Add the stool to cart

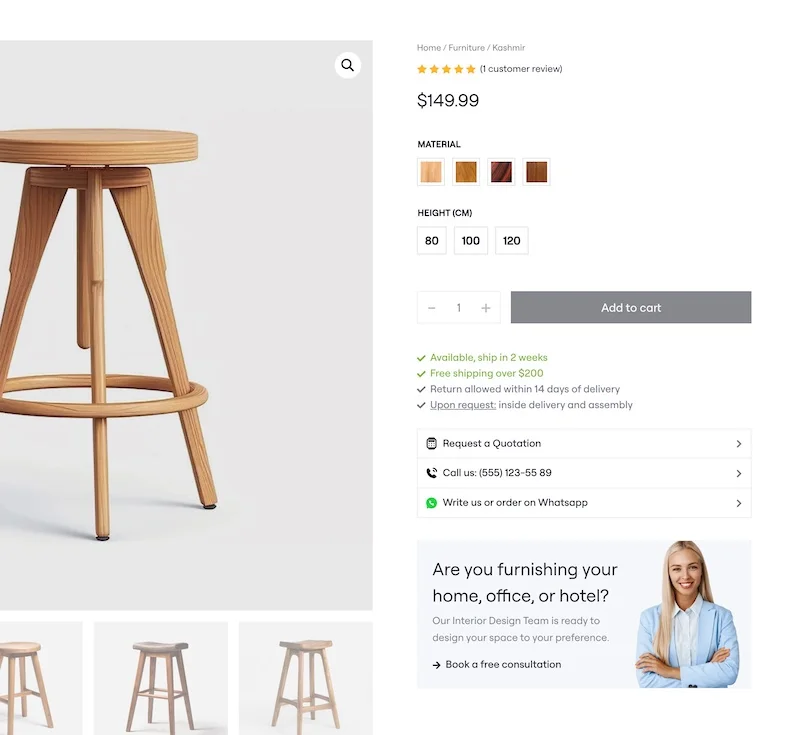[x=631, y=307]
